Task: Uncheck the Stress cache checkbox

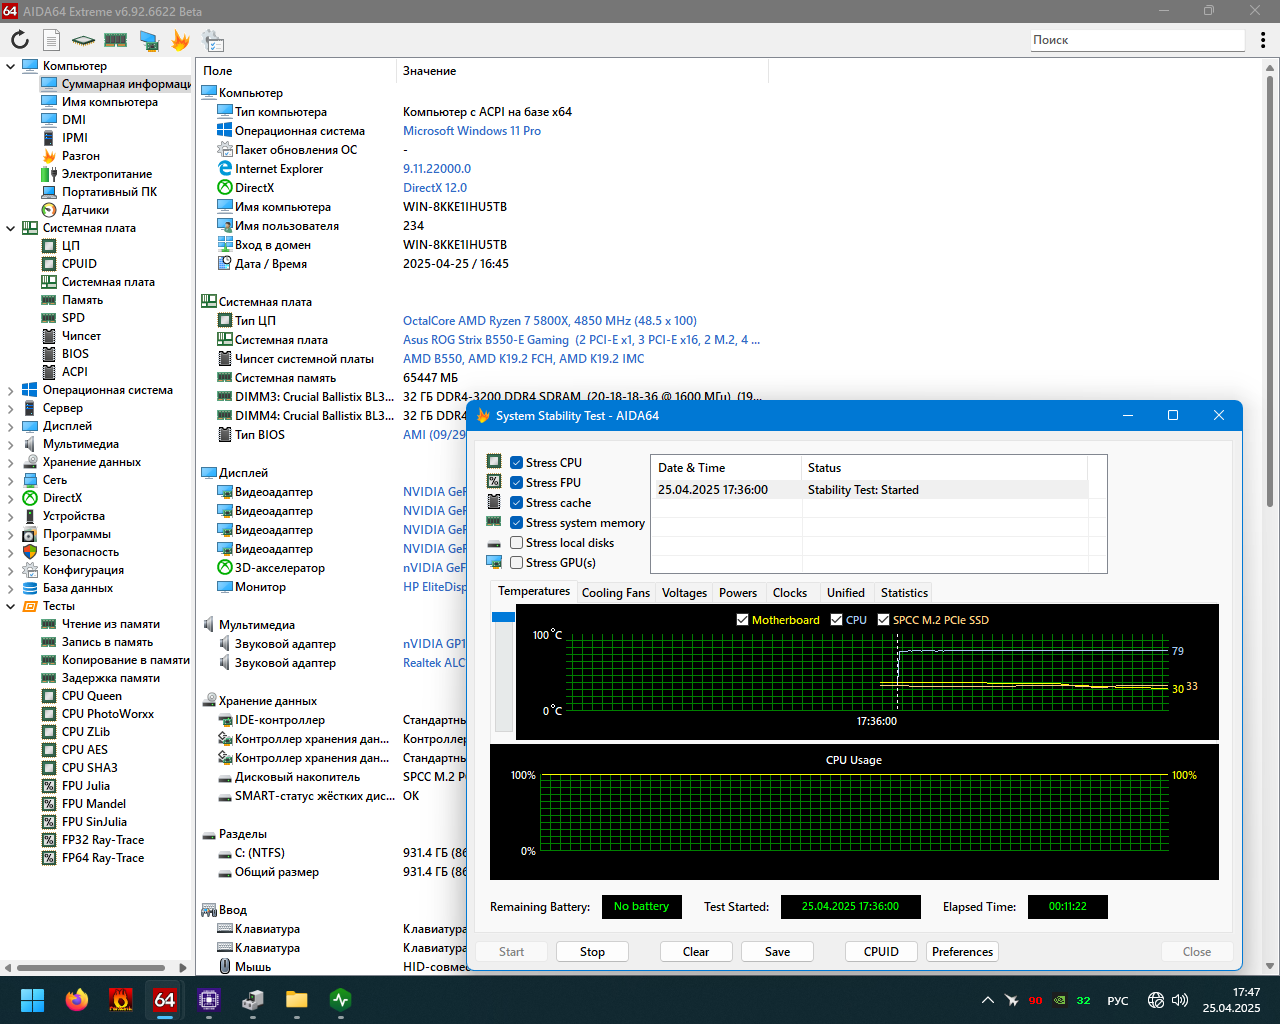Action: pos(516,503)
